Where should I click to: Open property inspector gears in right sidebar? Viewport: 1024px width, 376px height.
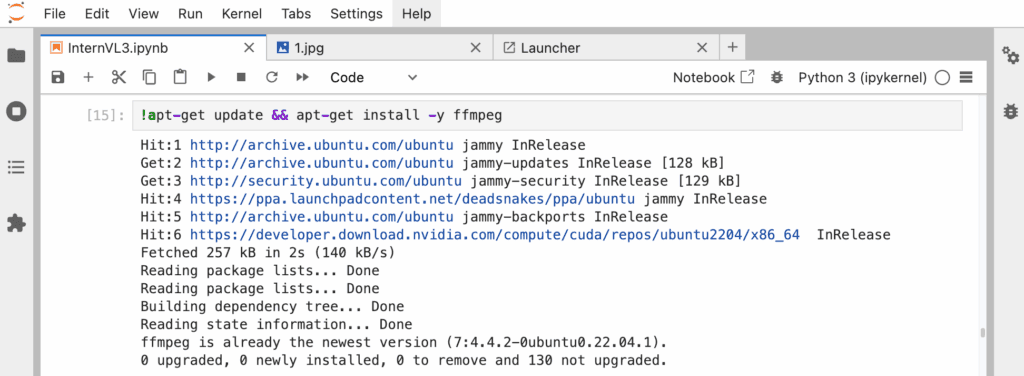pyautogui.click(x=1010, y=57)
